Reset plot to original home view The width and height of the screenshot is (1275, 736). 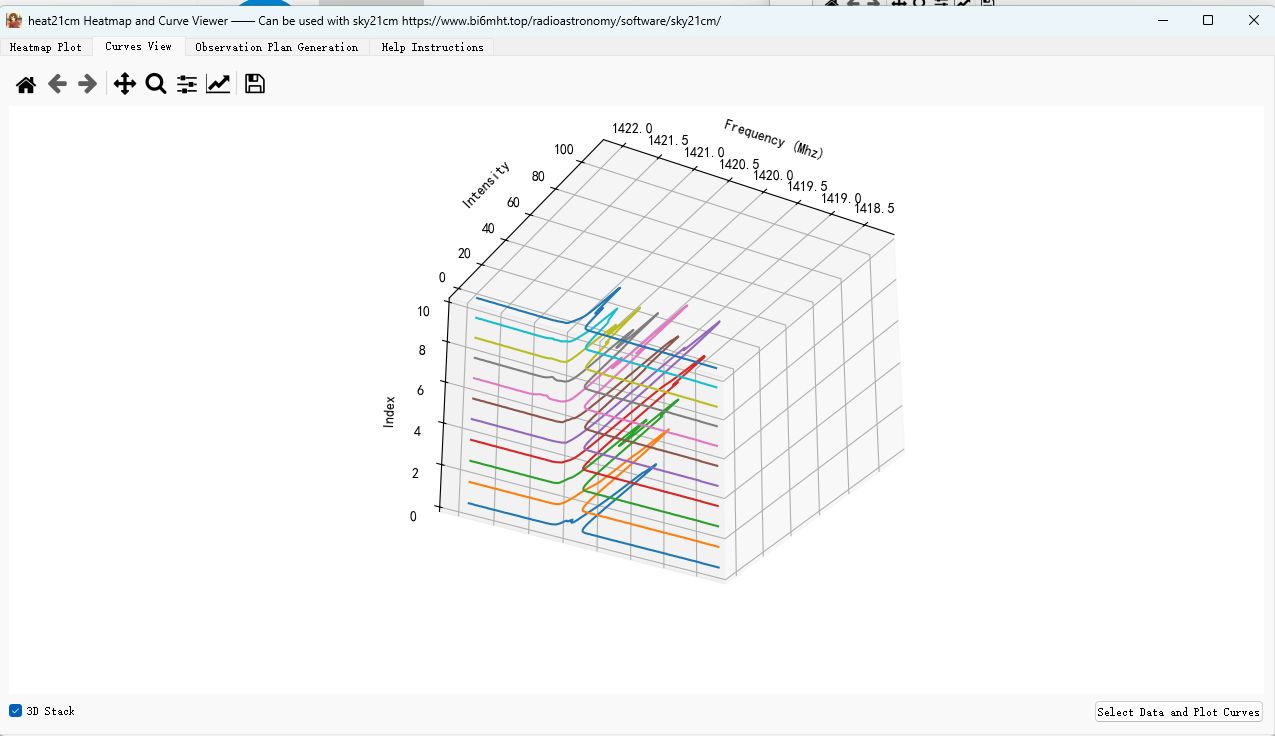tap(26, 85)
